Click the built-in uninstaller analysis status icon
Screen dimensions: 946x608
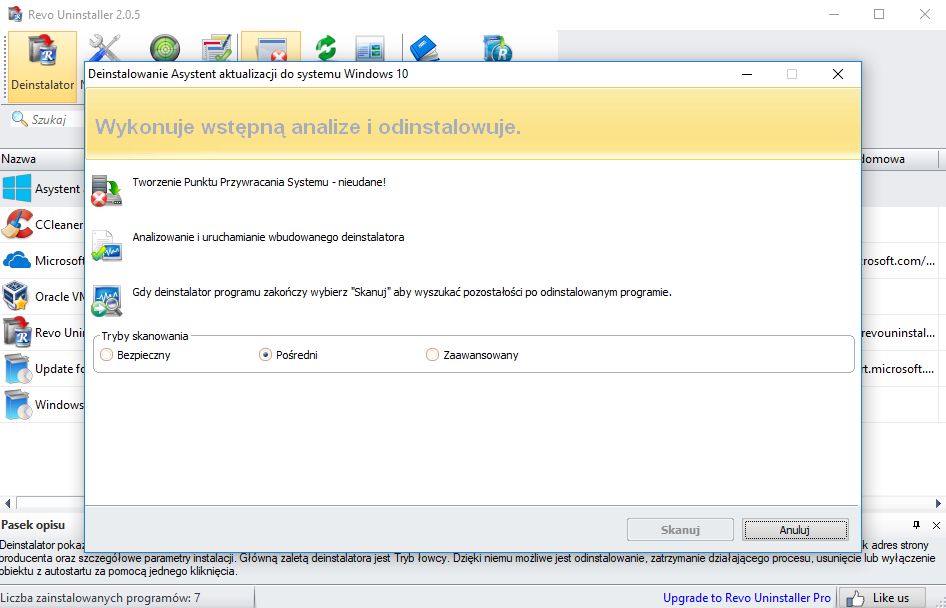(107, 245)
